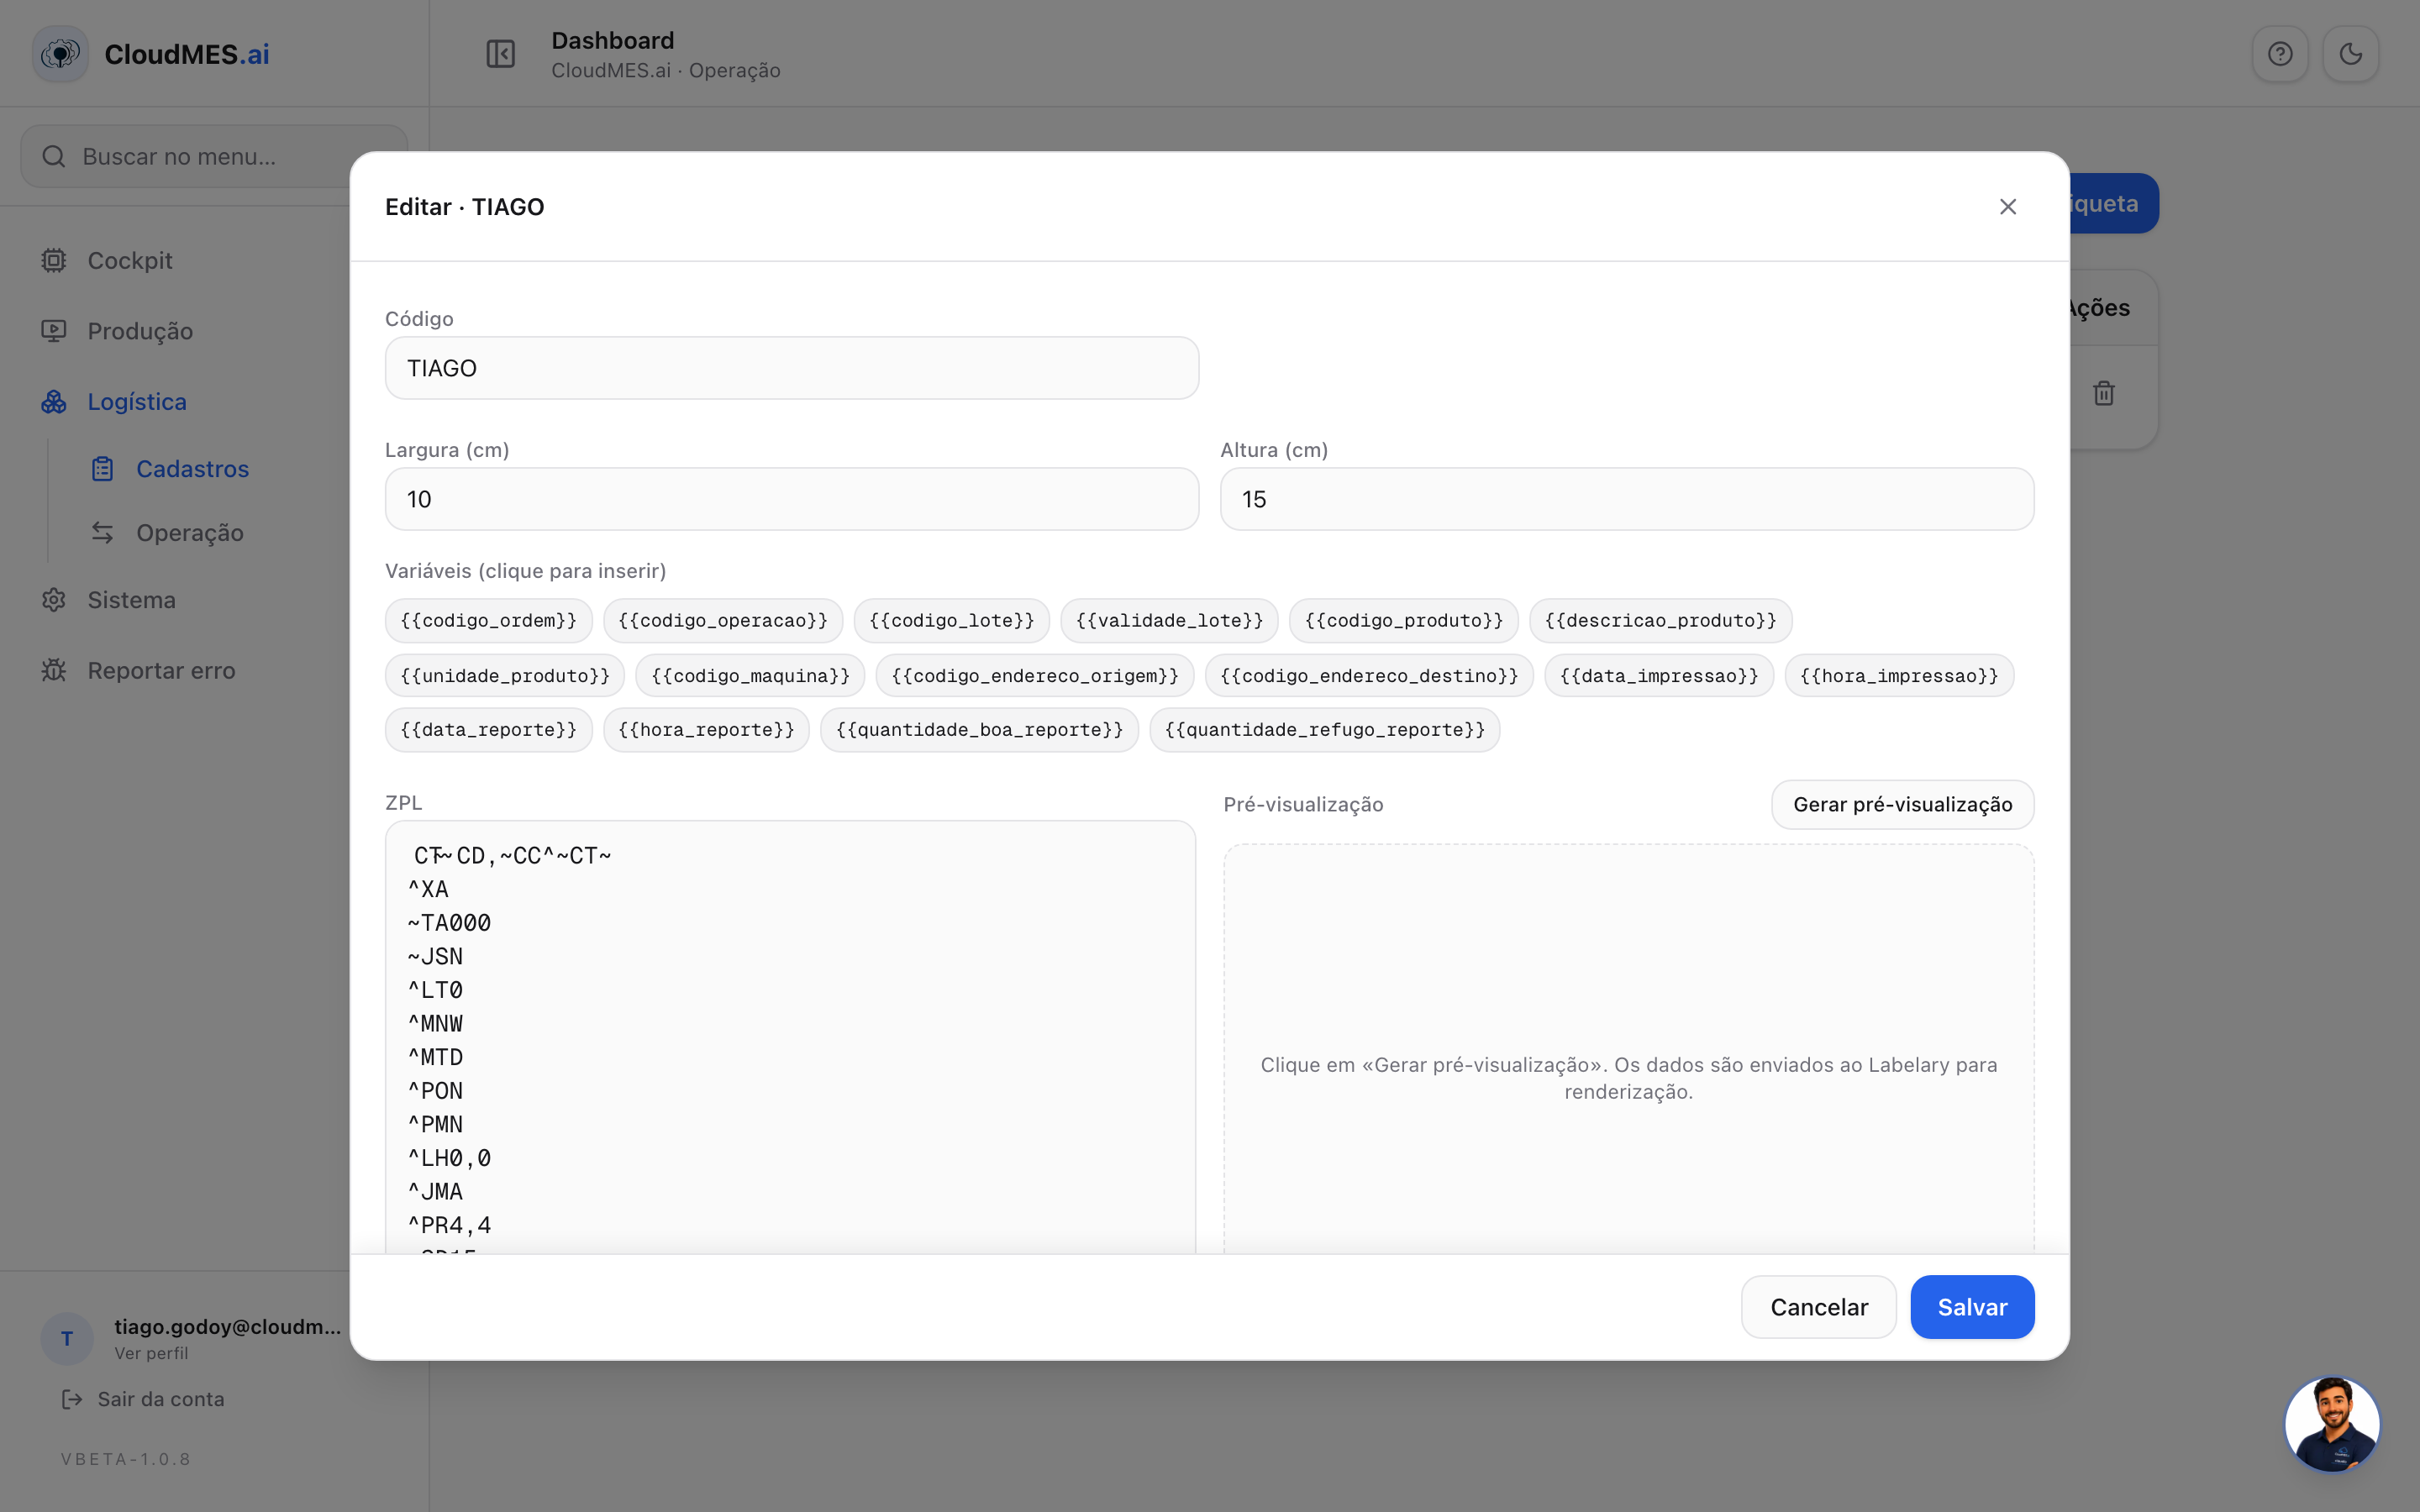2420x1512 pixels.
Task: Expand the Sistema menu section
Action: [x=131, y=600]
